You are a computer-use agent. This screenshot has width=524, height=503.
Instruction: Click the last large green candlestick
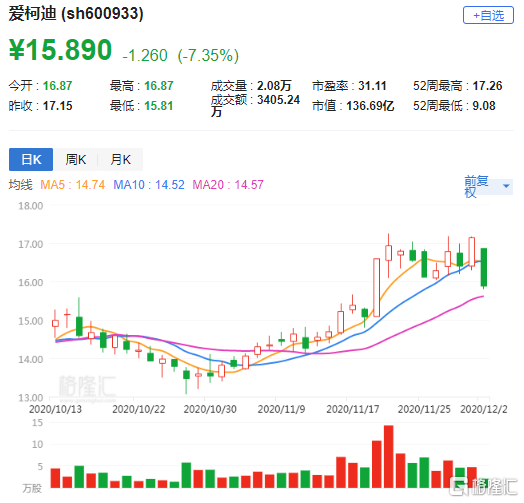coord(484,267)
